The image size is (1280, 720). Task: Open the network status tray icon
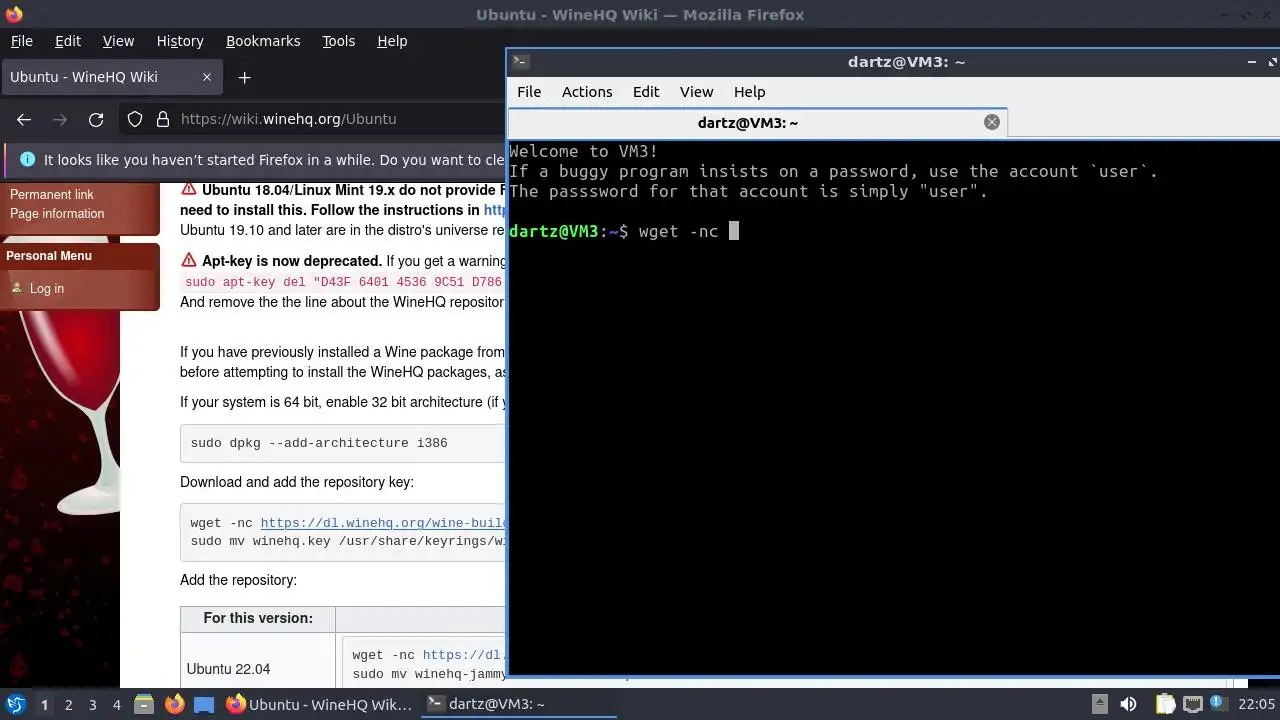pos(1193,705)
